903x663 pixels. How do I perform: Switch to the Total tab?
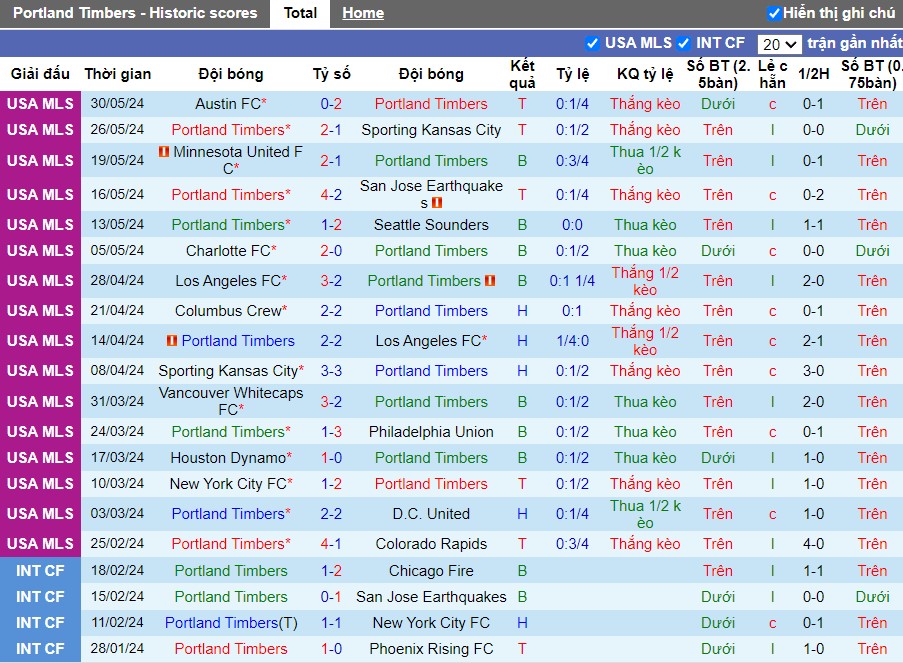coord(300,13)
